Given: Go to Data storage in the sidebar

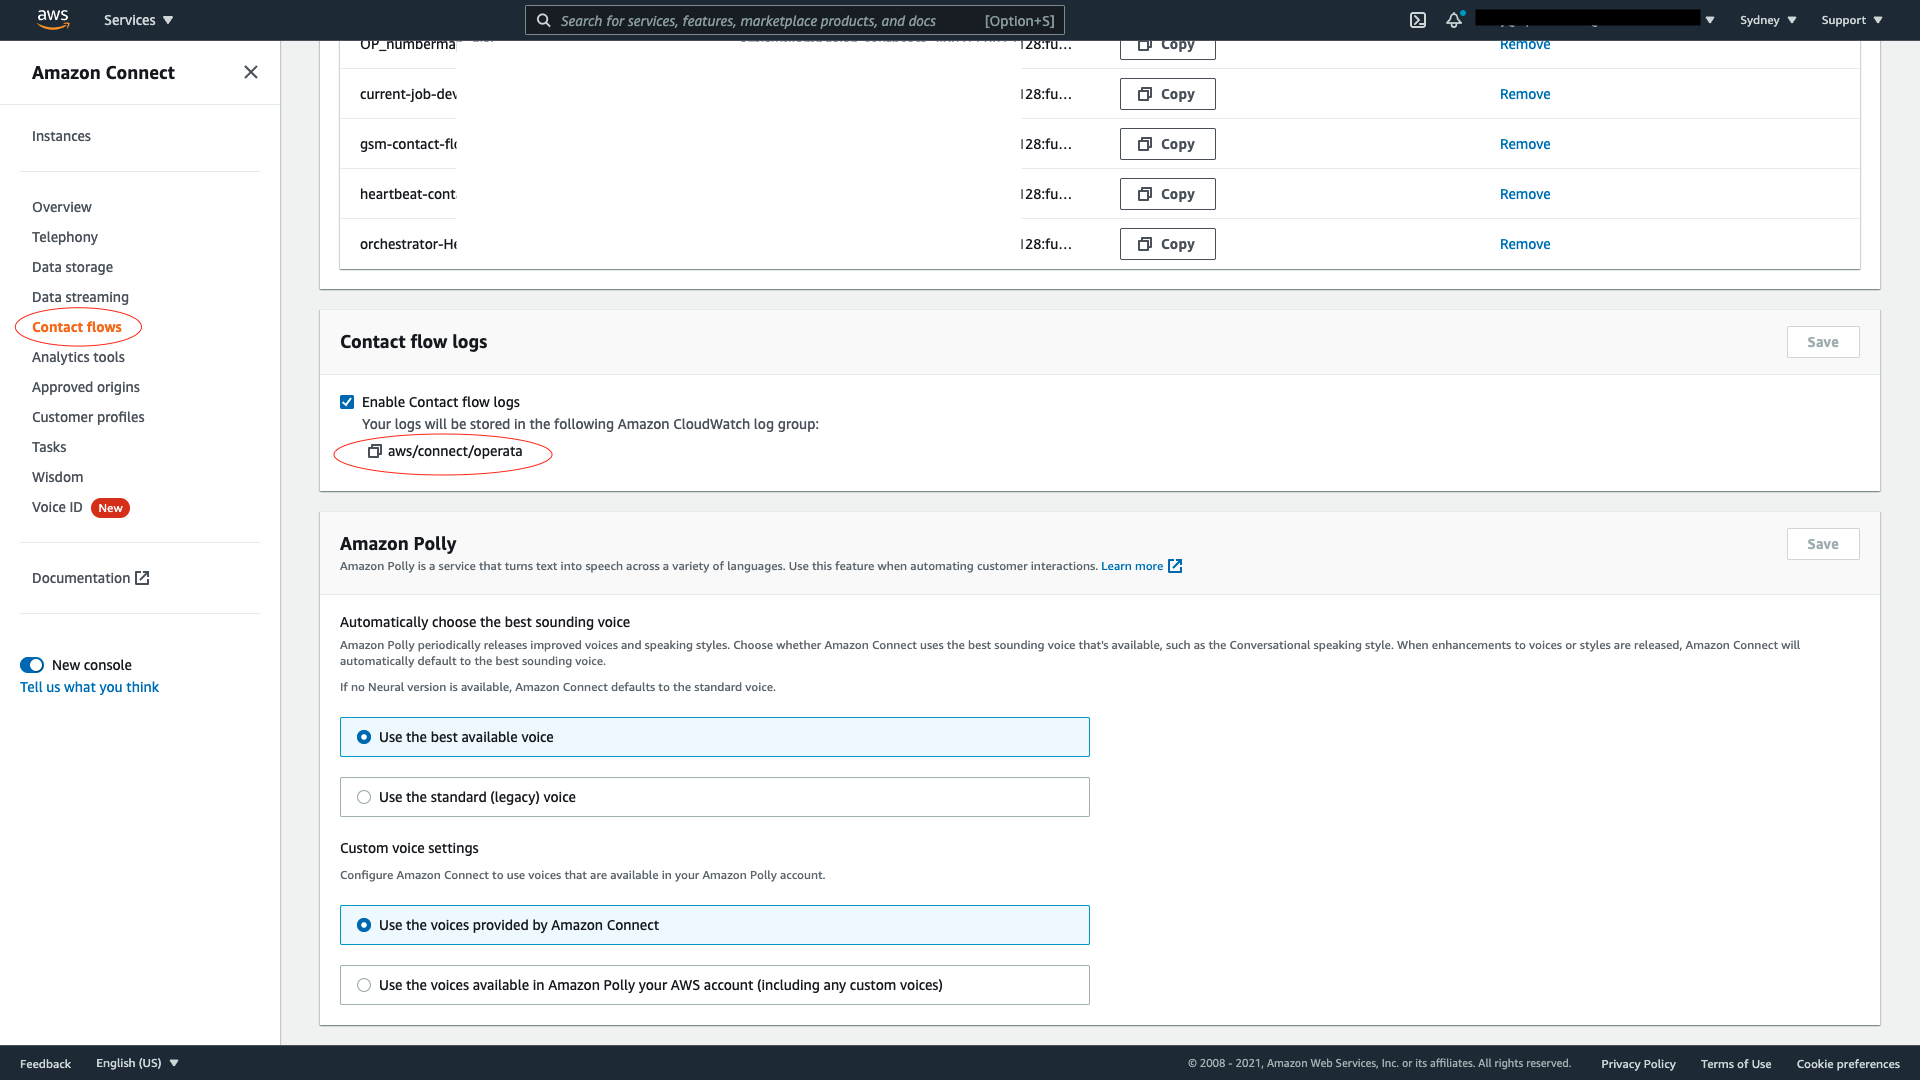Looking at the screenshot, I should coord(72,267).
